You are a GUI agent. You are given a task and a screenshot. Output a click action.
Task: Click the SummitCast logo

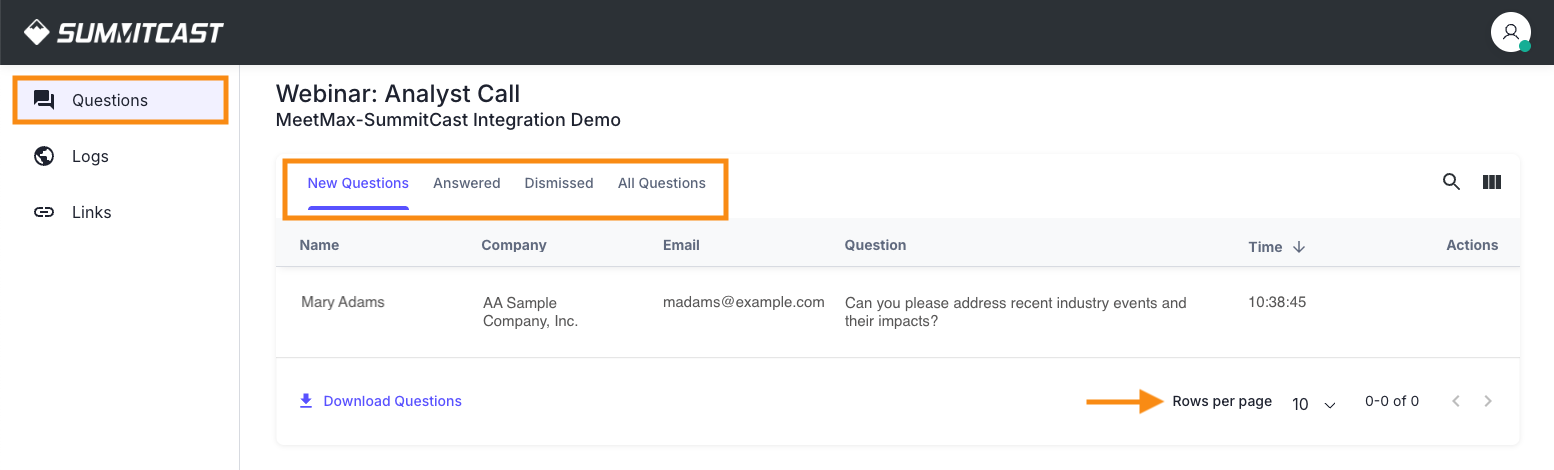[x=124, y=33]
